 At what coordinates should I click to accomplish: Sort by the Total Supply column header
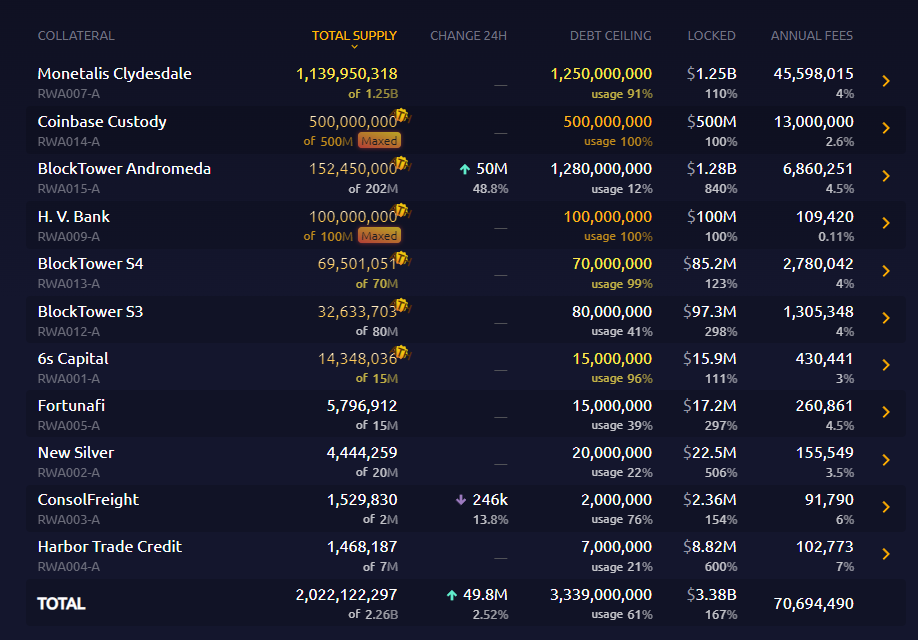[354, 36]
